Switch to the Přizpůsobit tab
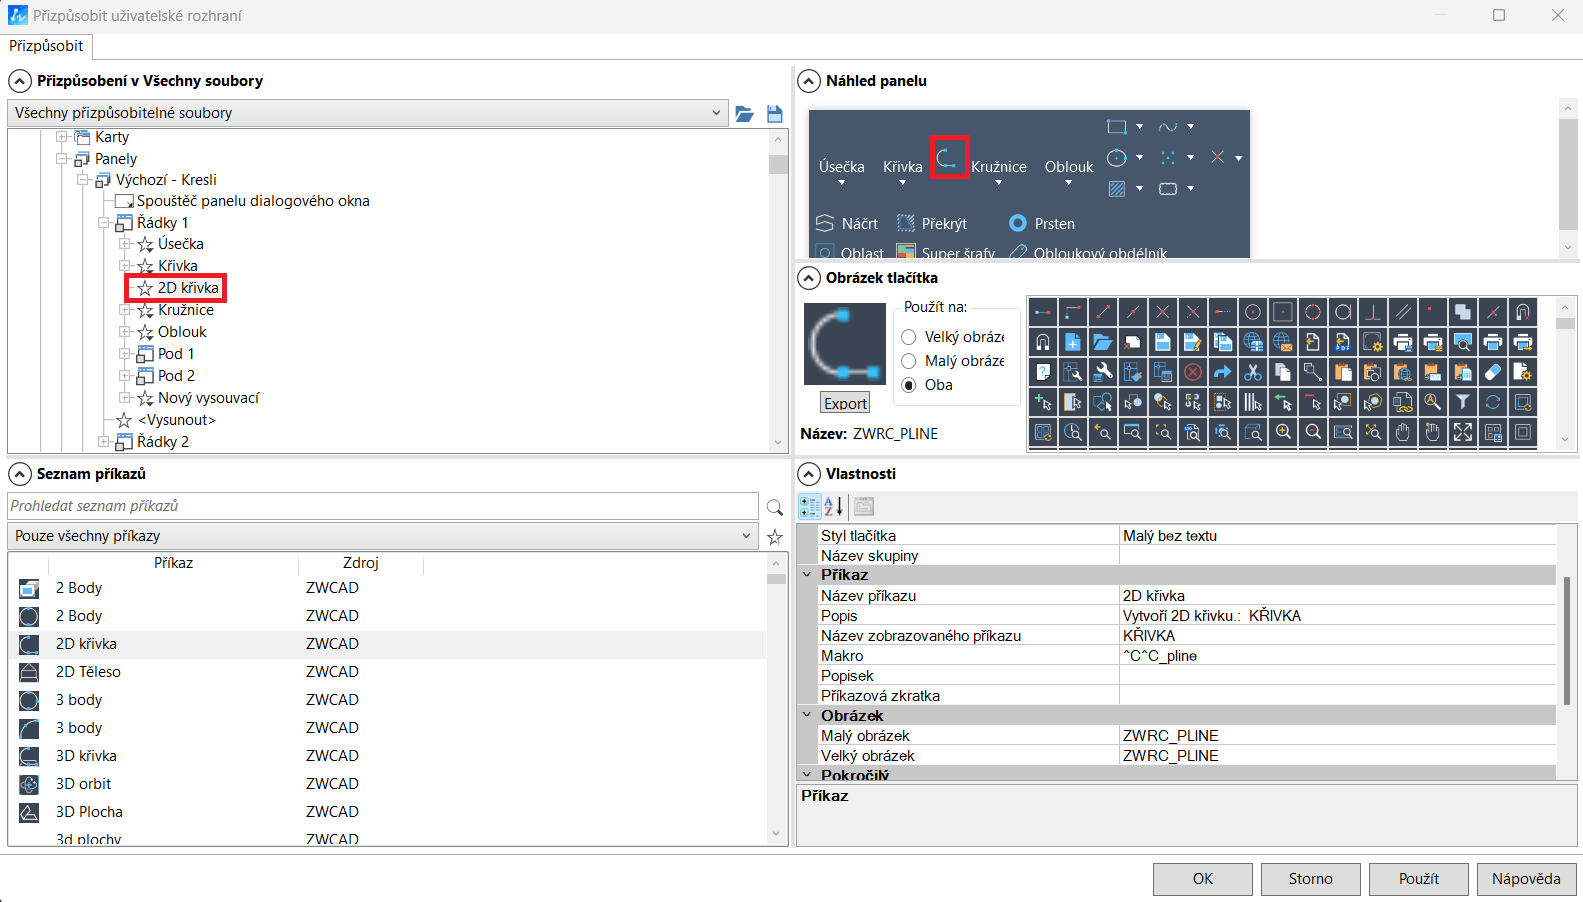The image size is (1583, 902). tap(47, 46)
